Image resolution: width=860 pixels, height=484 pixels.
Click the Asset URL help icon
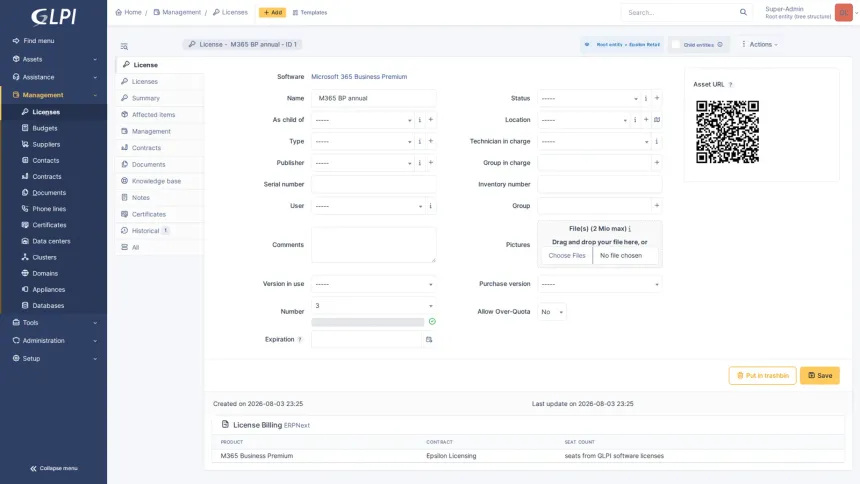tap(731, 85)
